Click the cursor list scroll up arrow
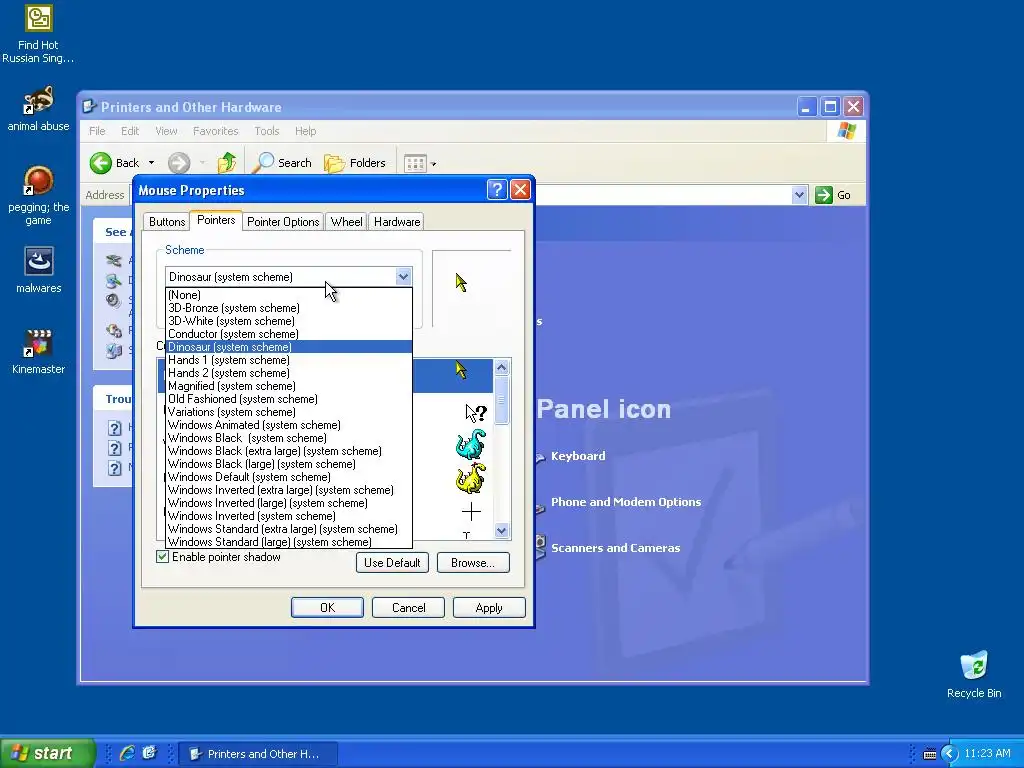 [x=502, y=368]
